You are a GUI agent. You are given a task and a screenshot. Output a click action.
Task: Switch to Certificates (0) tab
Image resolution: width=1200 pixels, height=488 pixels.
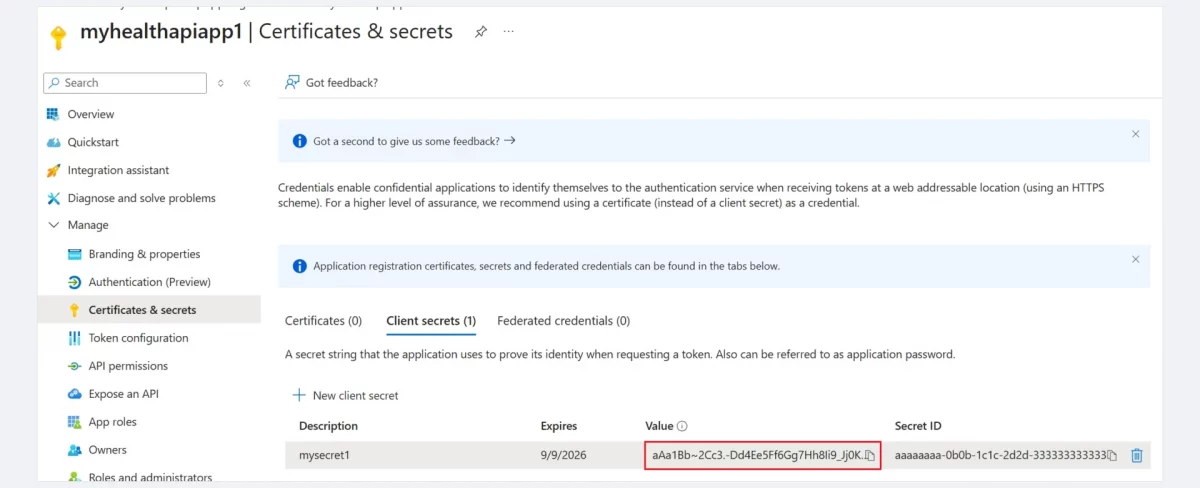coord(323,321)
